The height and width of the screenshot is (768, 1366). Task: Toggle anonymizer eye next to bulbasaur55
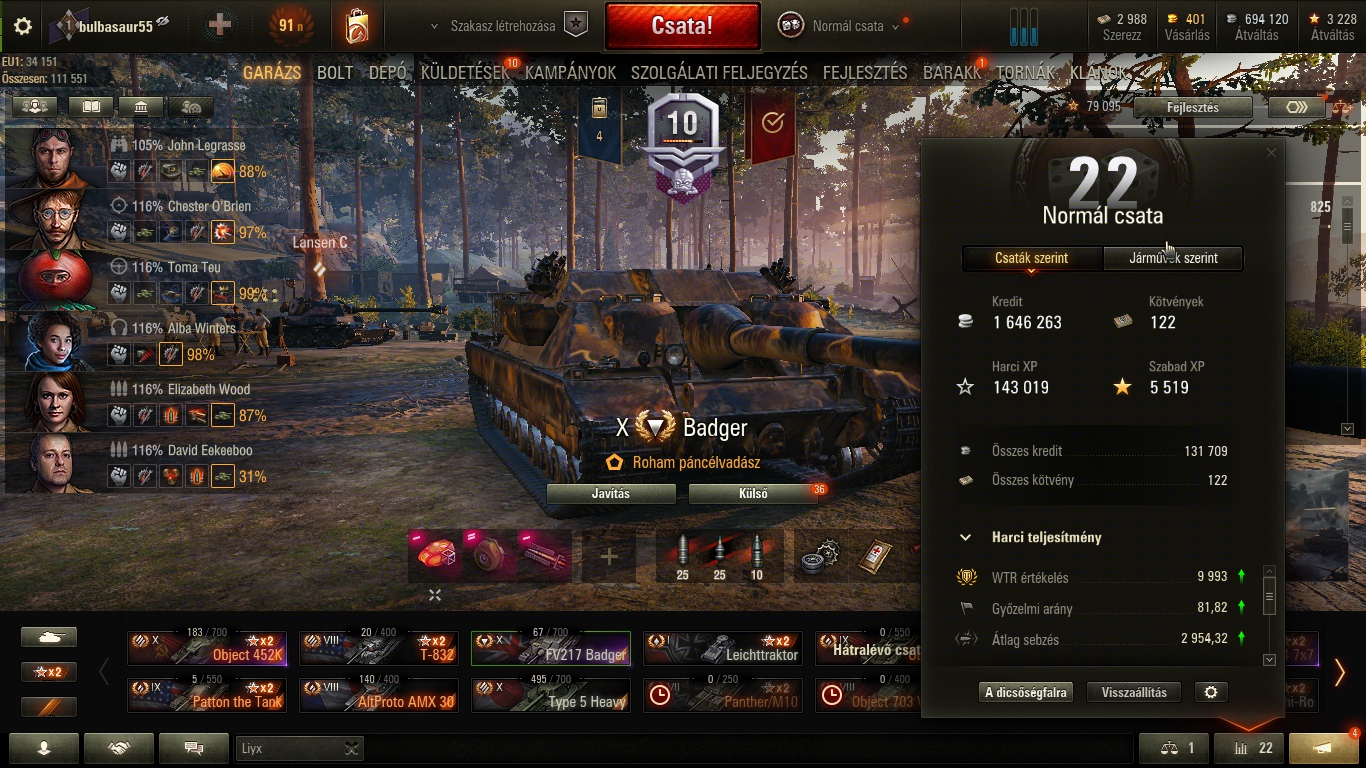tap(163, 21)
